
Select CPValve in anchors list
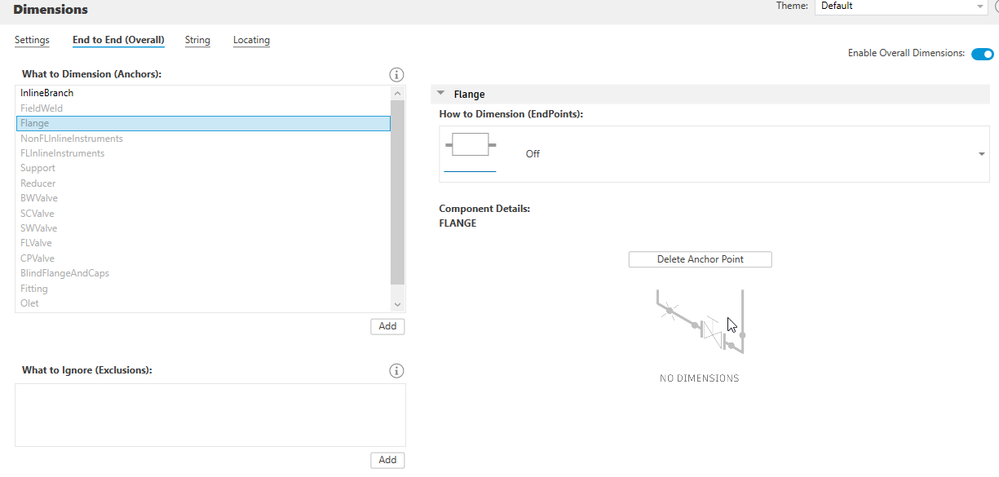[x=203, y=259]
